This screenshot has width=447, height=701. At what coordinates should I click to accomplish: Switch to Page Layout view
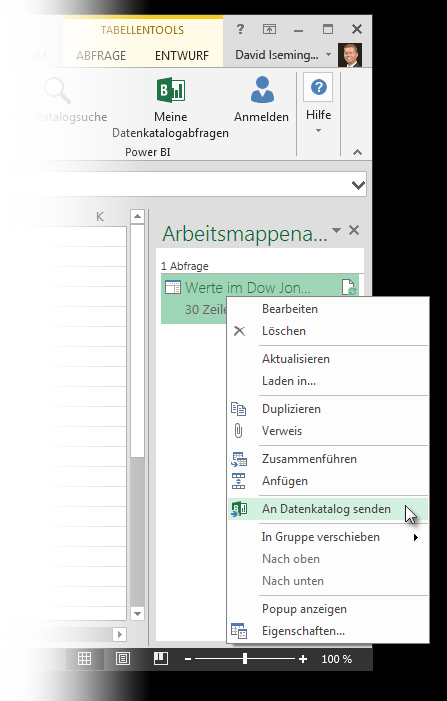coord(122,659)
